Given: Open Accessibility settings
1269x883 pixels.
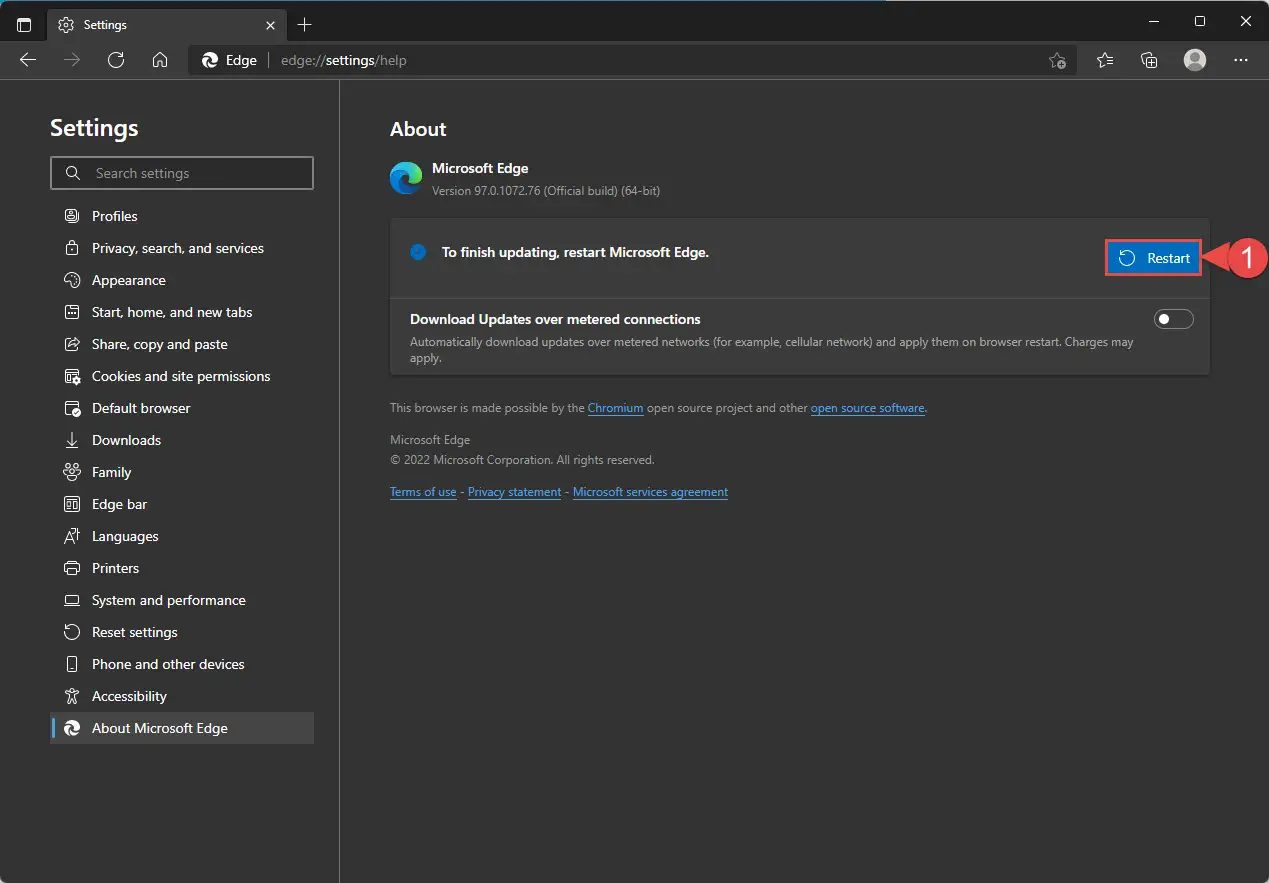Looking at the screenshot, I should click(182, 696).
